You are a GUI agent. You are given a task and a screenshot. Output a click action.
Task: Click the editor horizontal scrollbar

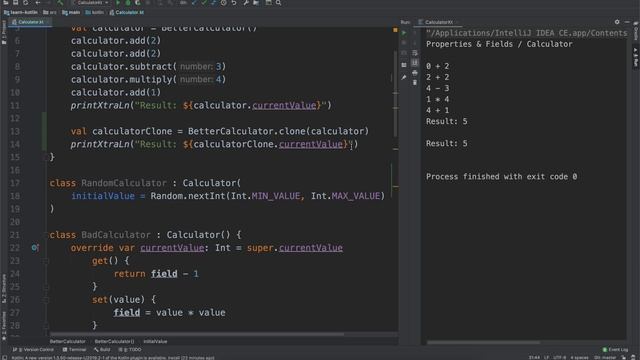[x=196, y=334]
